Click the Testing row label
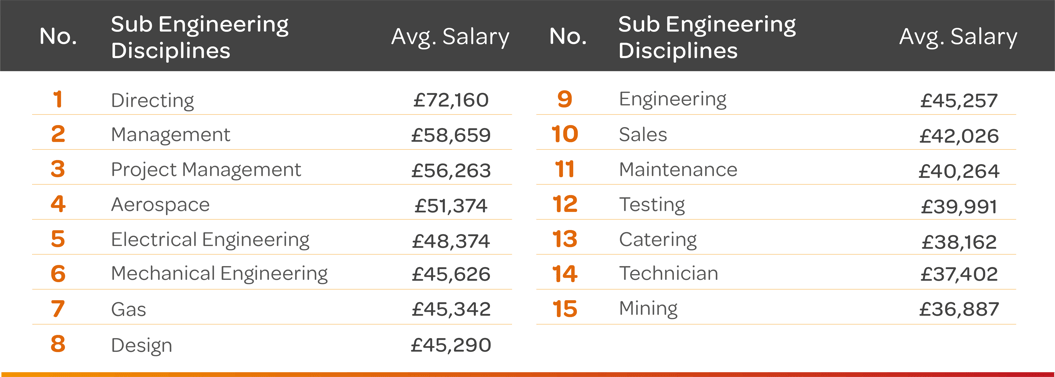1055x377 pixels. pos(651,205)
